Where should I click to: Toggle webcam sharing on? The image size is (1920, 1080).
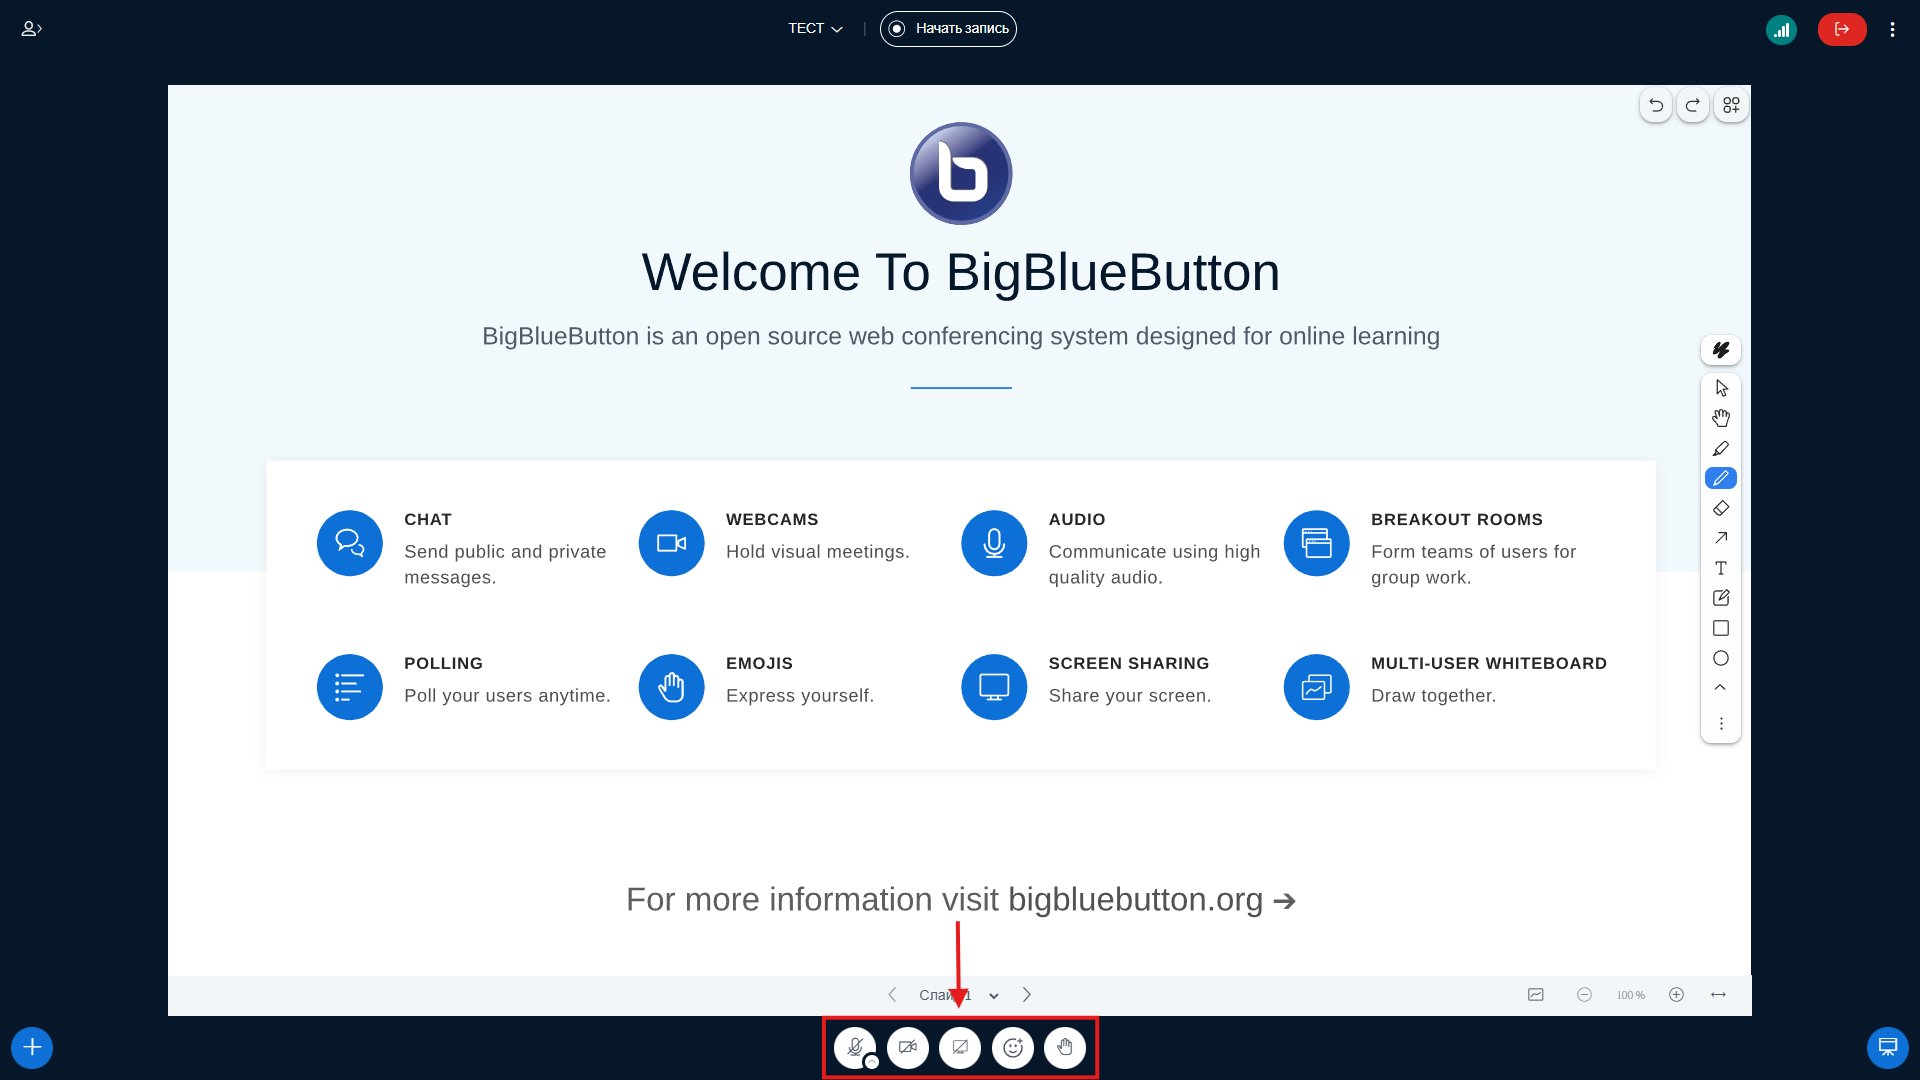(x=907, y=1047)
